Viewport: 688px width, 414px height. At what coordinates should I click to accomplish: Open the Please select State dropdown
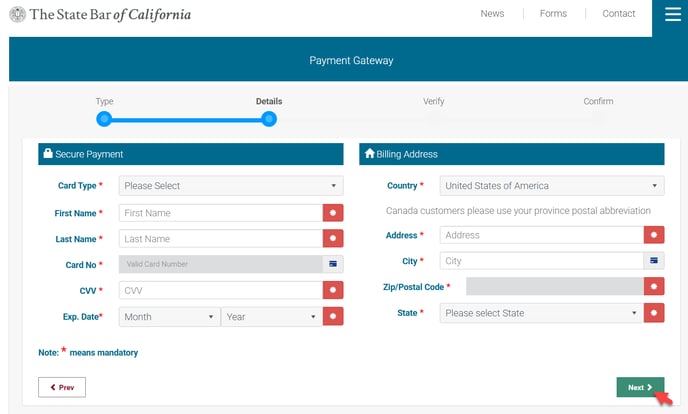541,313
